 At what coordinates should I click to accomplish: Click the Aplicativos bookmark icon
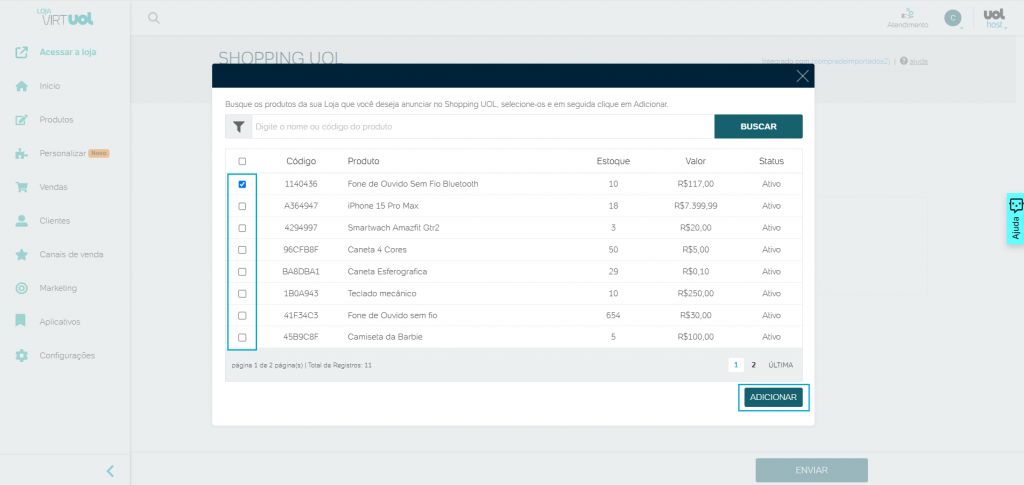(22, 322)
